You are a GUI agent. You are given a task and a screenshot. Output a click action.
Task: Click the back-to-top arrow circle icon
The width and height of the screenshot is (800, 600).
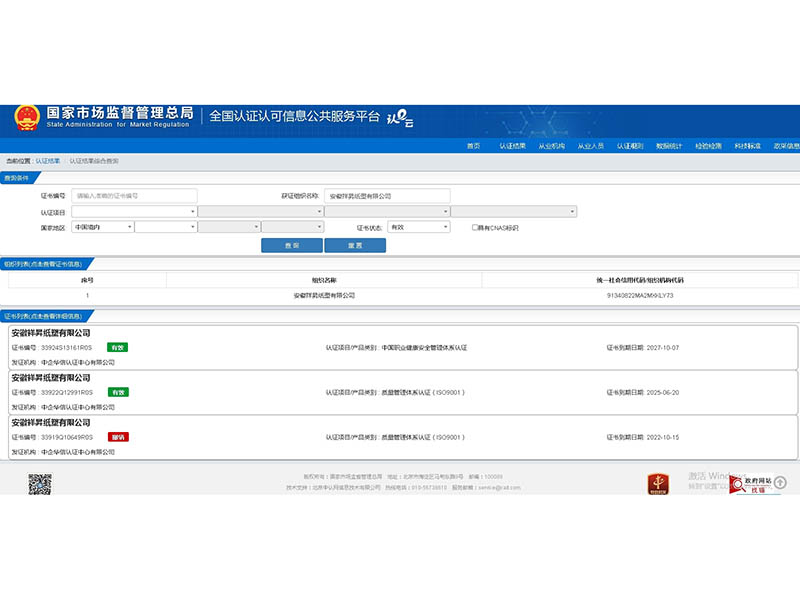tap(781, 482)
